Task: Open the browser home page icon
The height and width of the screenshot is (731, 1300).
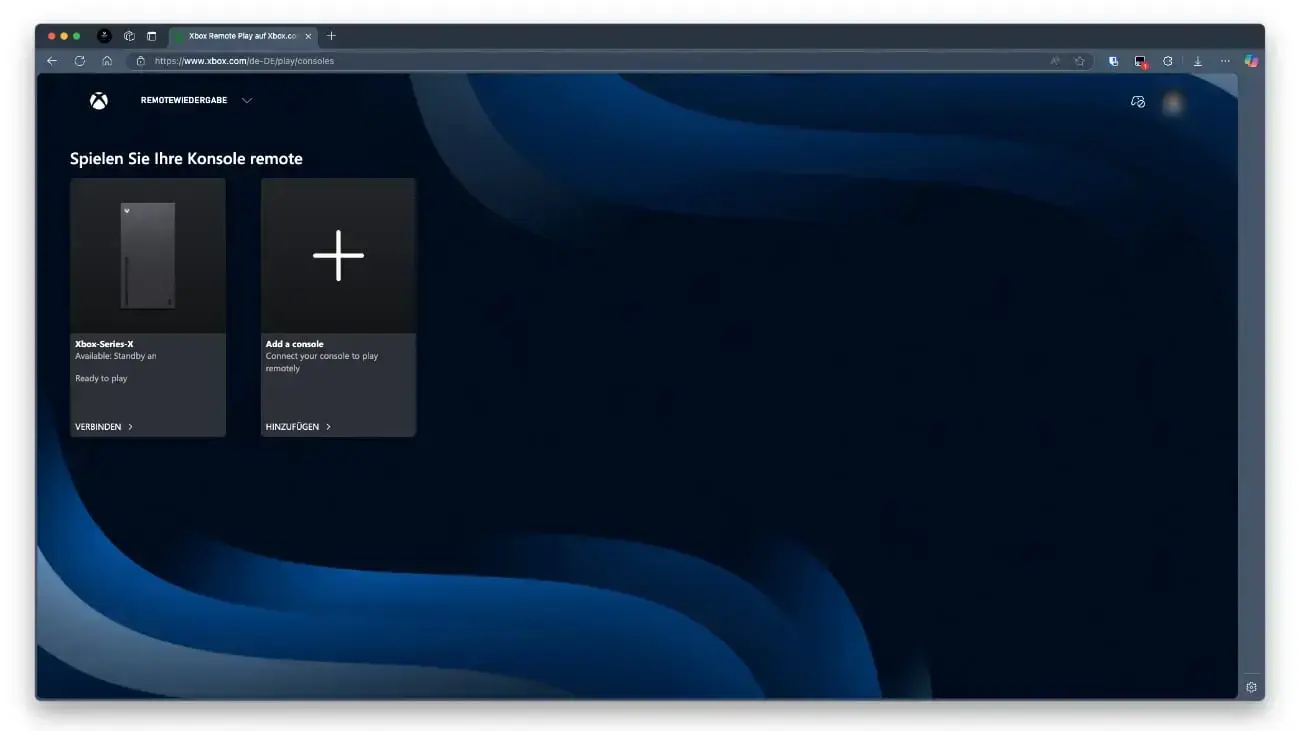Action: coord(107,61)
